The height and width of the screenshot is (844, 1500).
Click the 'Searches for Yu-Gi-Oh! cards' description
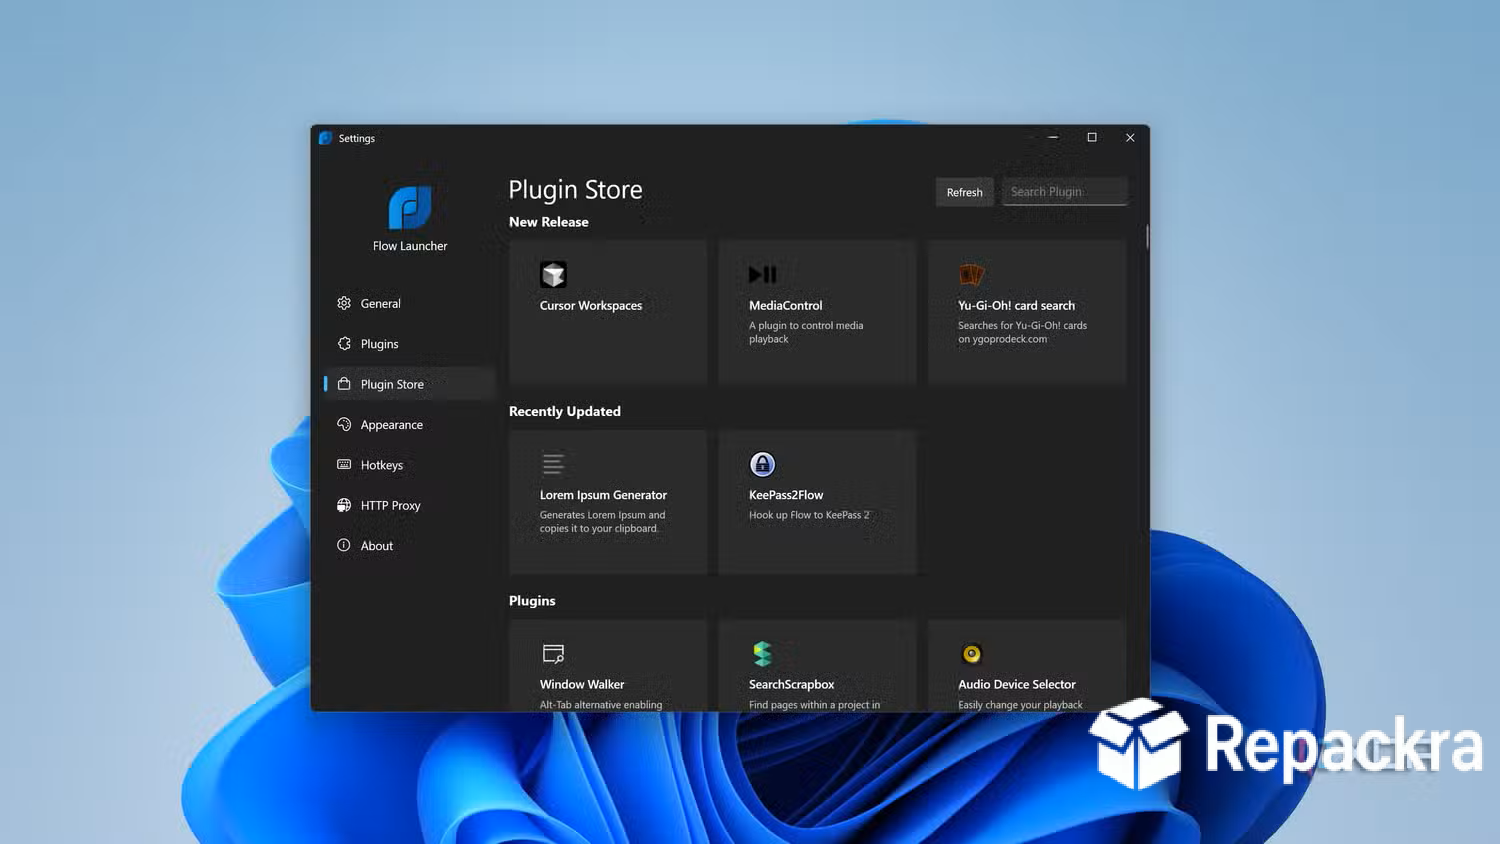point(1022,332)
